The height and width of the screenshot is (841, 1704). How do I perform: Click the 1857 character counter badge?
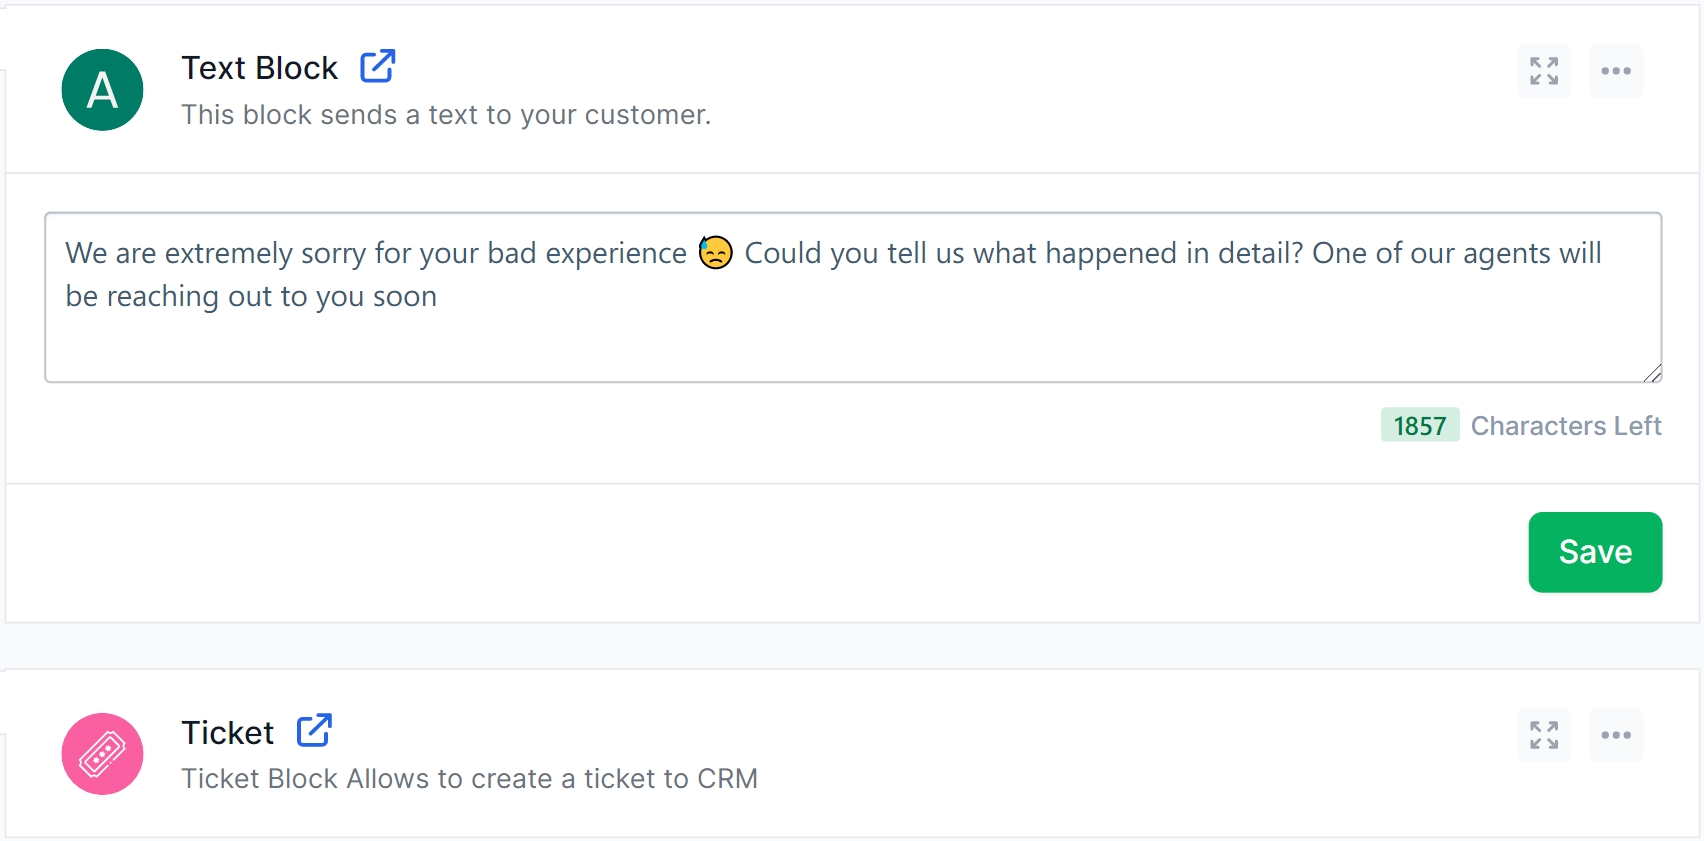(x=1420, y=426)
